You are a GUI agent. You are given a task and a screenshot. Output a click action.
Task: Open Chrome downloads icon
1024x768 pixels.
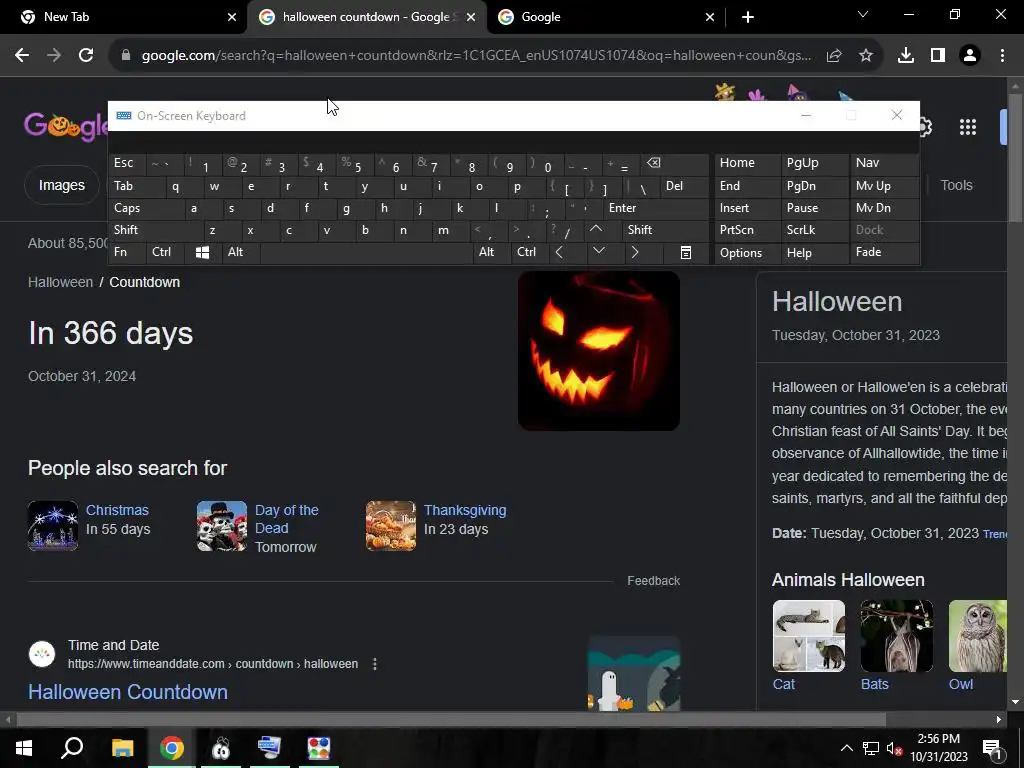(906, 56)
